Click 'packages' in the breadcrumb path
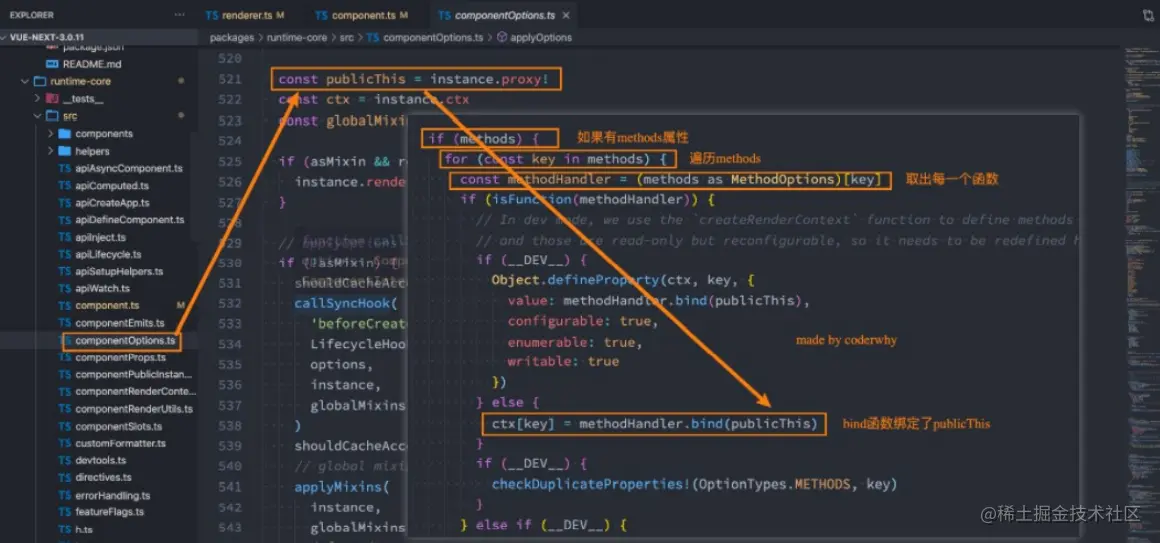 point(231,37)
